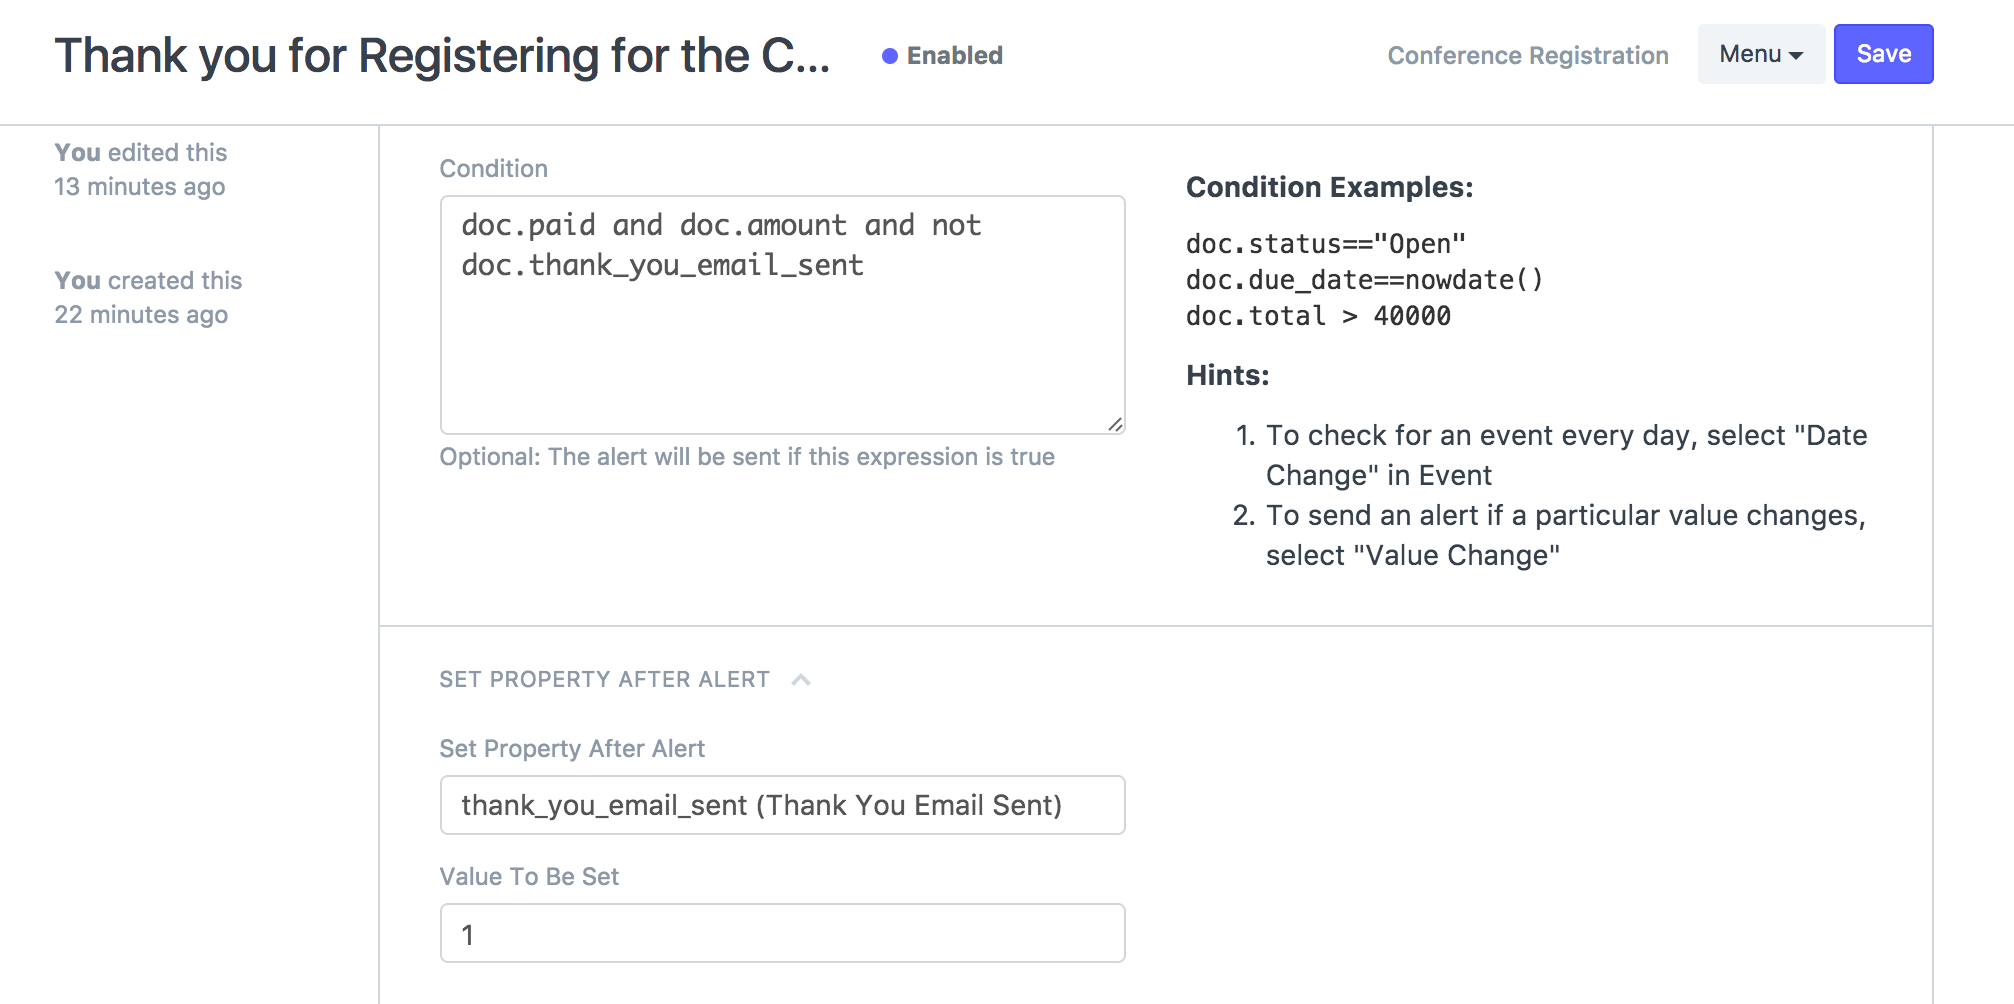The height and width of the screenshot is (1004, 2014).
Task: Grab the Condition textarea resize handle
Action: 1115,424
